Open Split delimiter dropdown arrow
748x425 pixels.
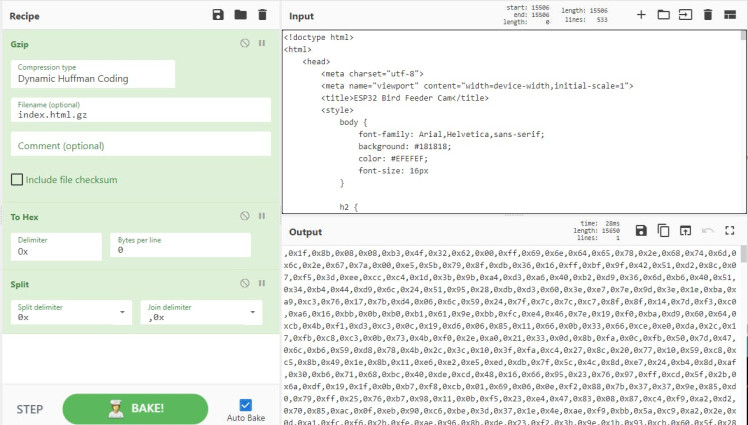[122, 312]
